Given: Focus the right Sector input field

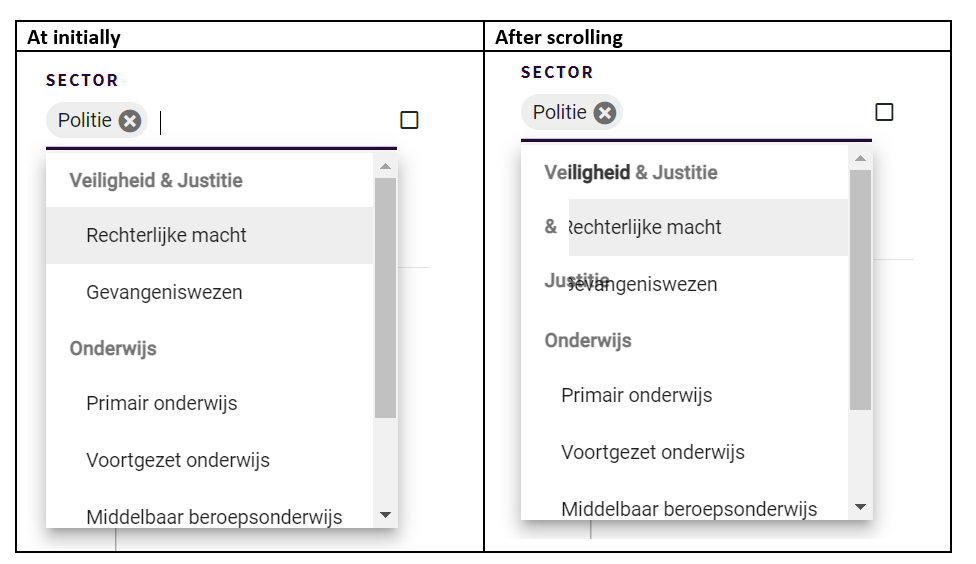Looking at the screenshot, I should 746,113.
